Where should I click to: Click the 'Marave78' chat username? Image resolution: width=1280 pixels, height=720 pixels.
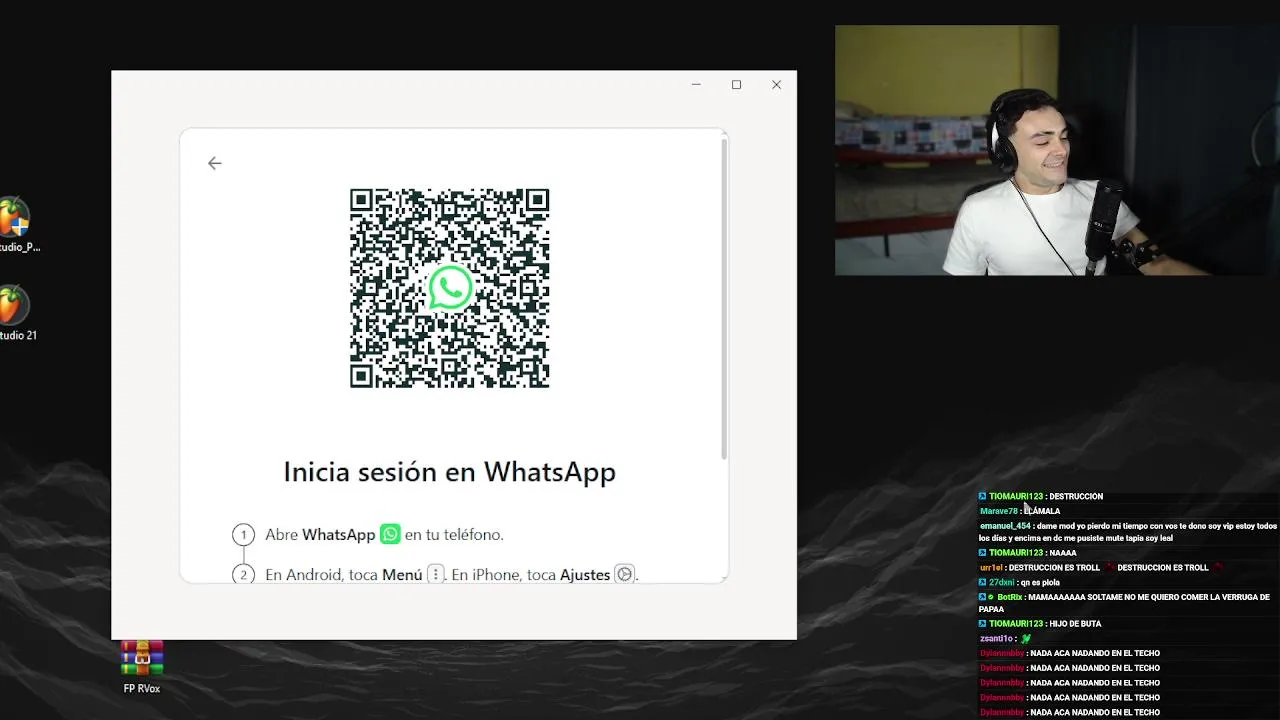point(999,511)
